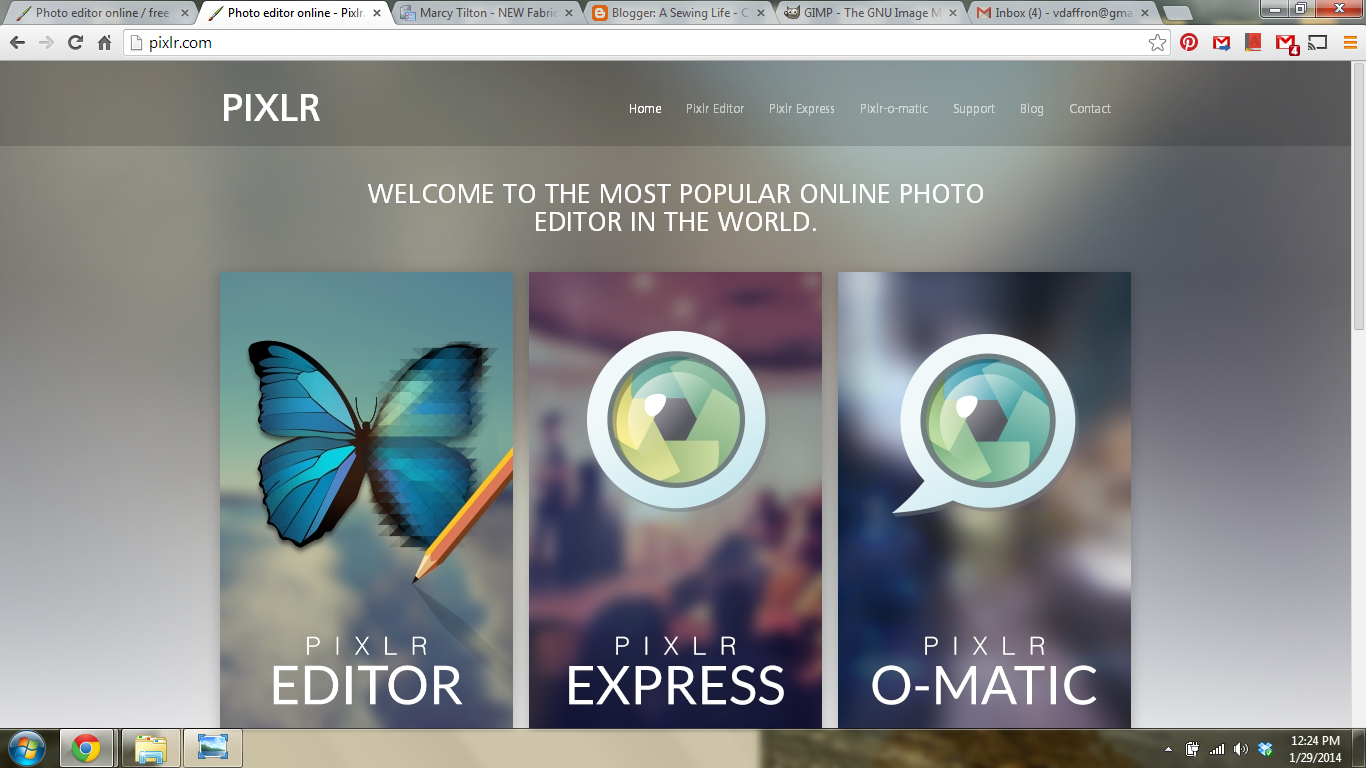The image size is (1366, 768).
Task: Open Windows Explorer from the taskbar
Action: [151, 748]
